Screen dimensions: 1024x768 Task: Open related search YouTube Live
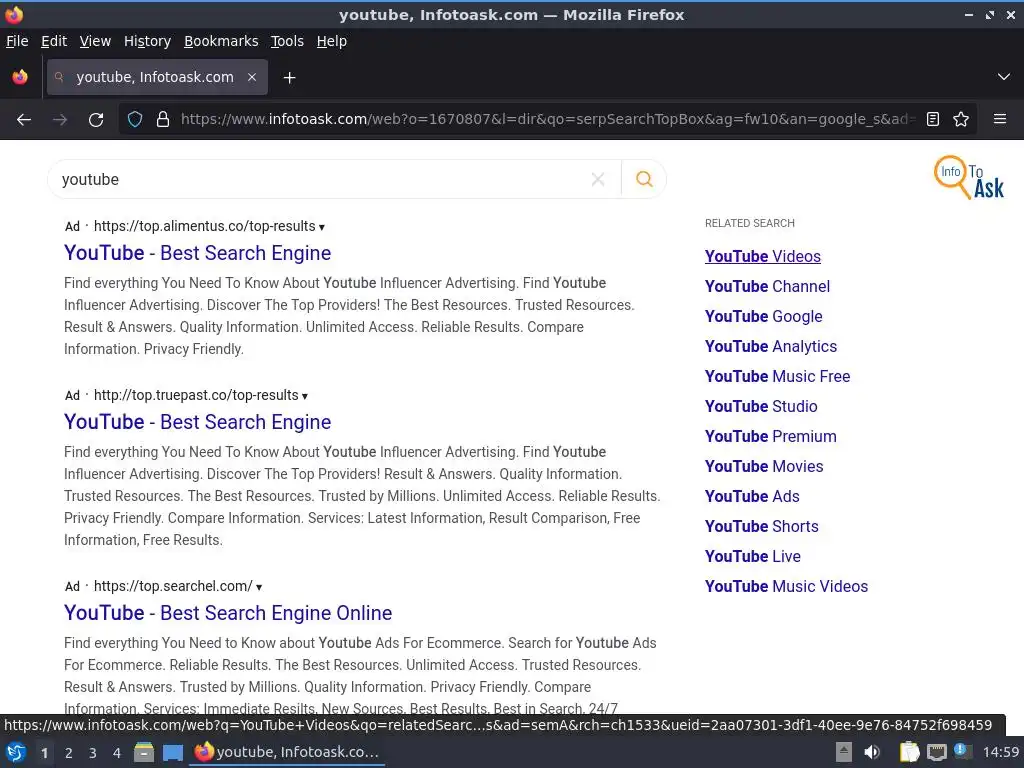tap(753, 556)
